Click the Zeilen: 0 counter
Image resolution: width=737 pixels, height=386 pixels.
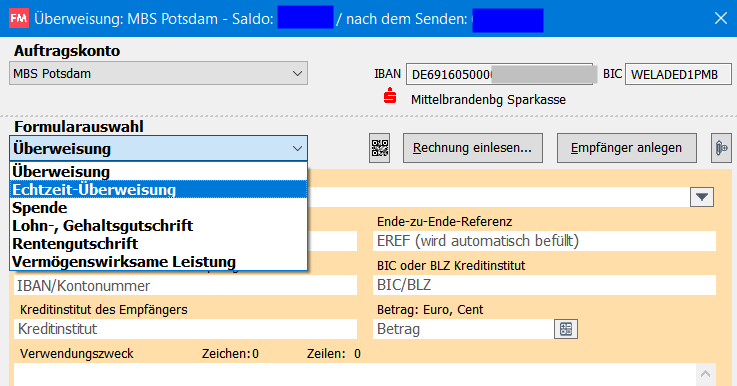pos(334,354)
